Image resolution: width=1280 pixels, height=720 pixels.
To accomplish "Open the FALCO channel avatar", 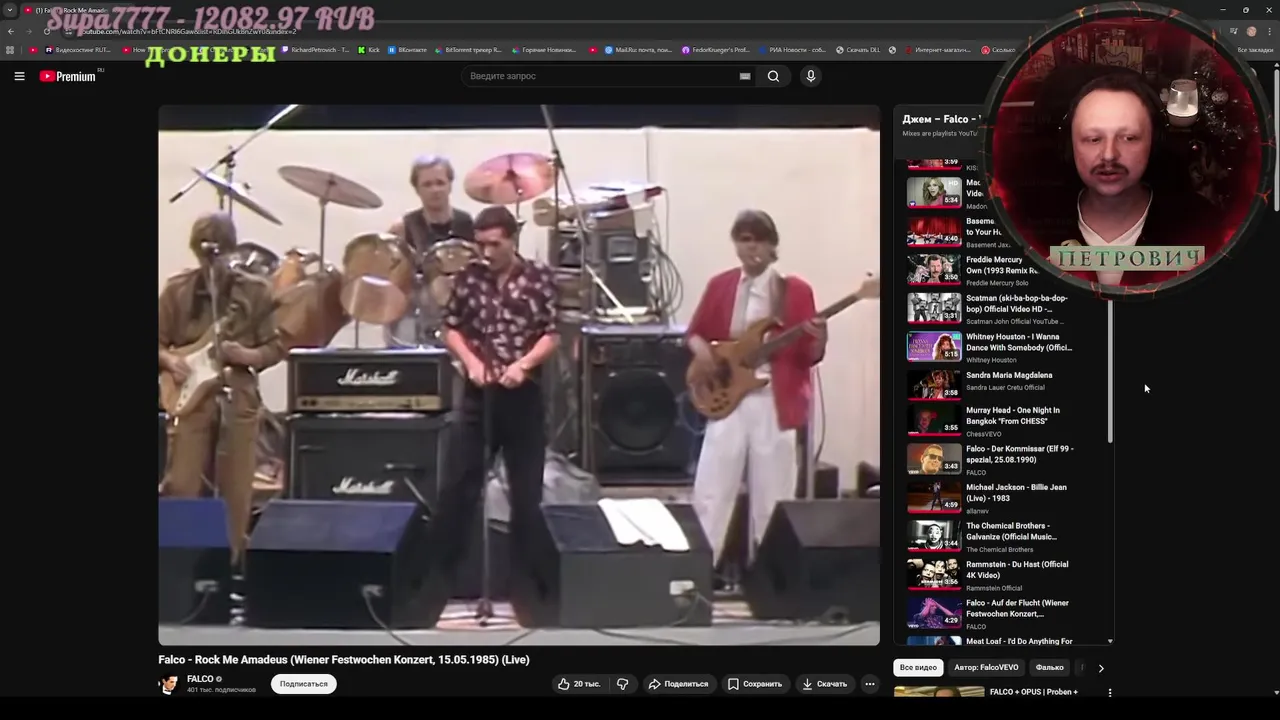I will (168, 684).
